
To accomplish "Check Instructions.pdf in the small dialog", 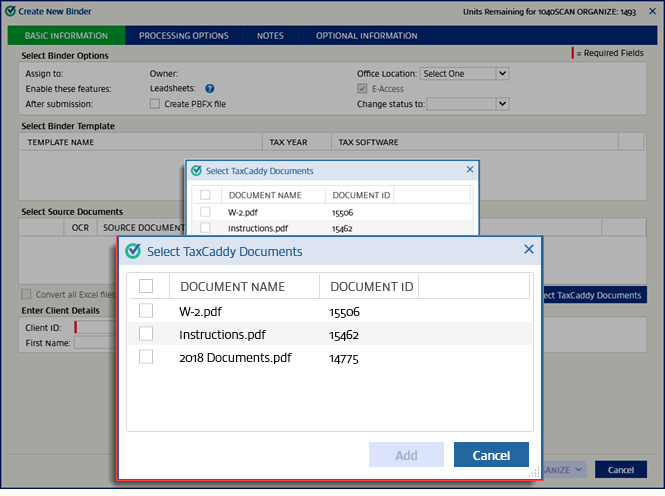I will point(205,228).
